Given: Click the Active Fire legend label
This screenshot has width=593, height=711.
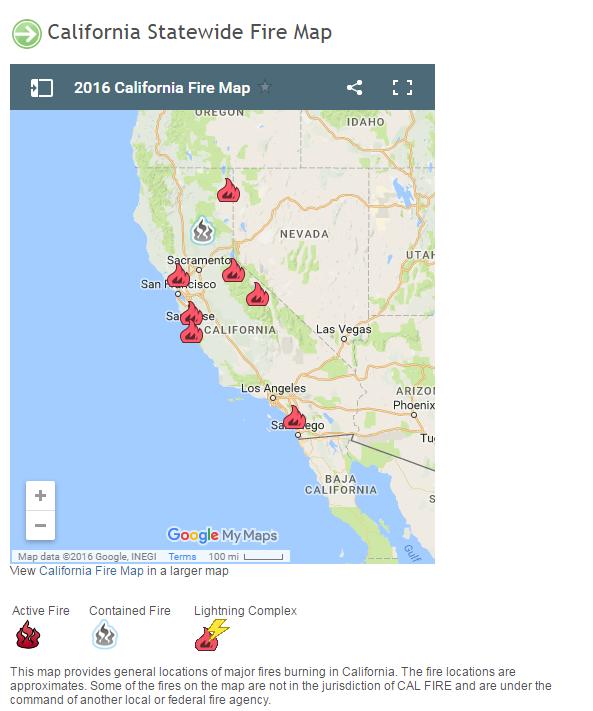Looking at the screenshot, I should point(41,611).
